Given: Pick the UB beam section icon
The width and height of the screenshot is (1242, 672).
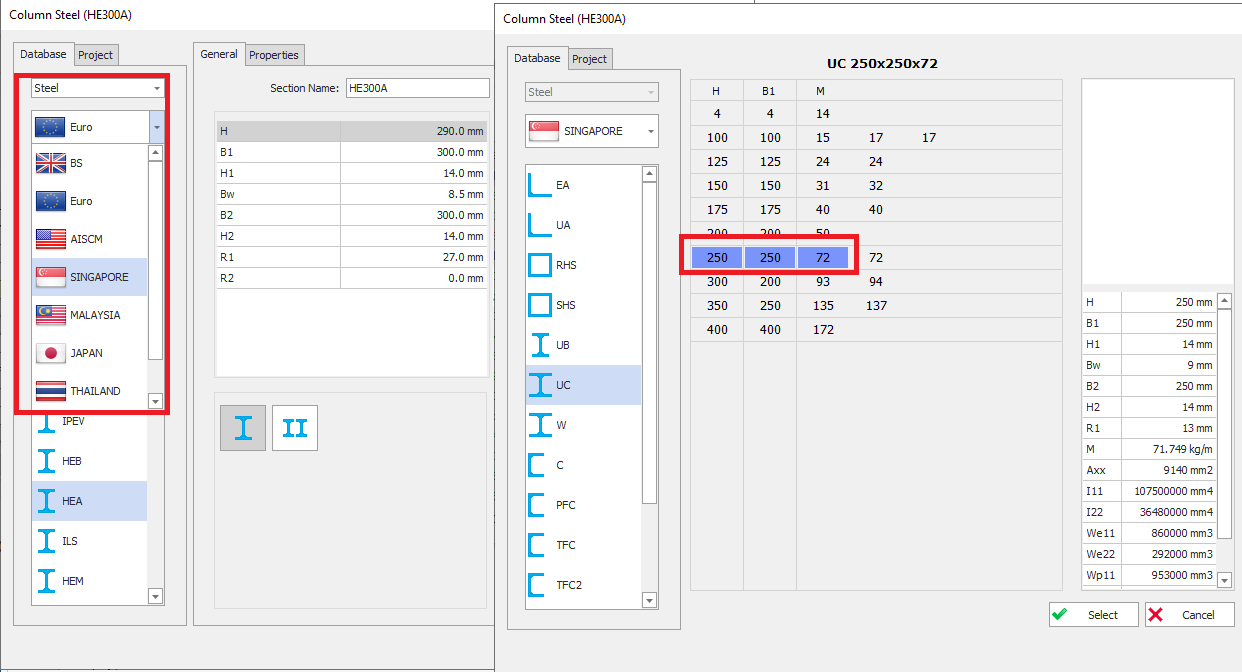Looking at the screenshot, I should (540, 345).
